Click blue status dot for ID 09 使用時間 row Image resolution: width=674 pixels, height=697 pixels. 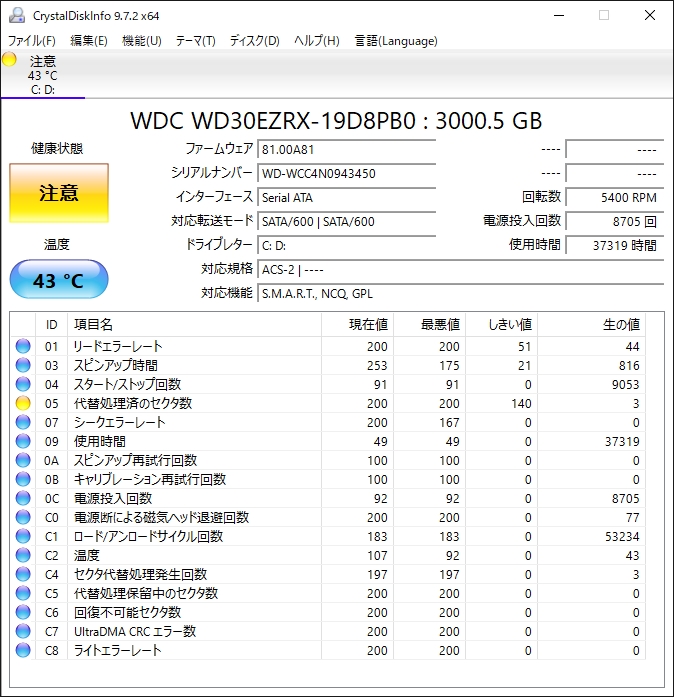[23, 441]
